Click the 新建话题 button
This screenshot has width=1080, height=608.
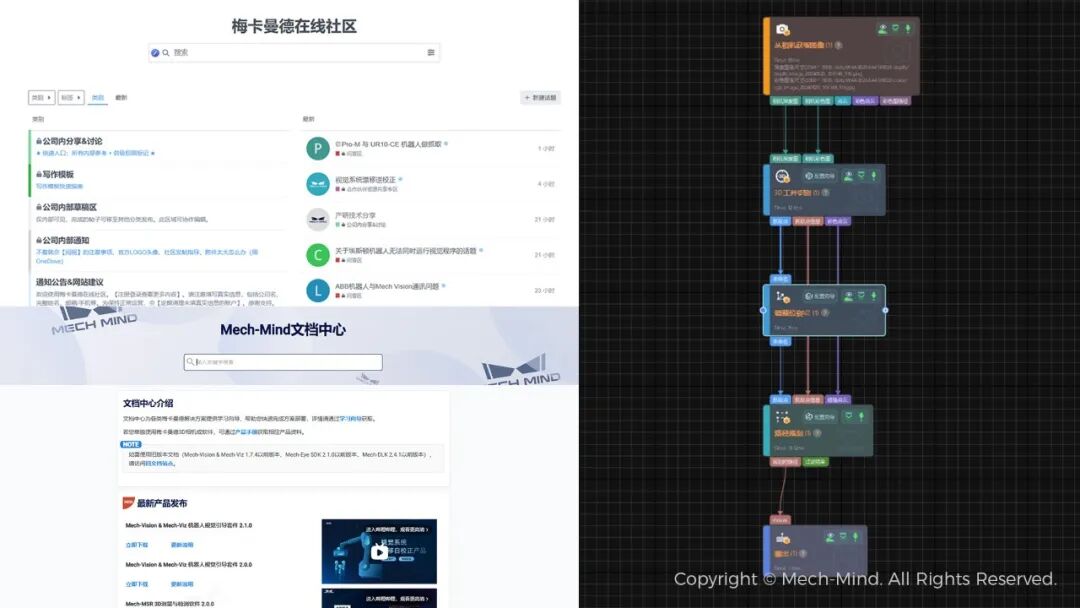click(x=540, y=97)
